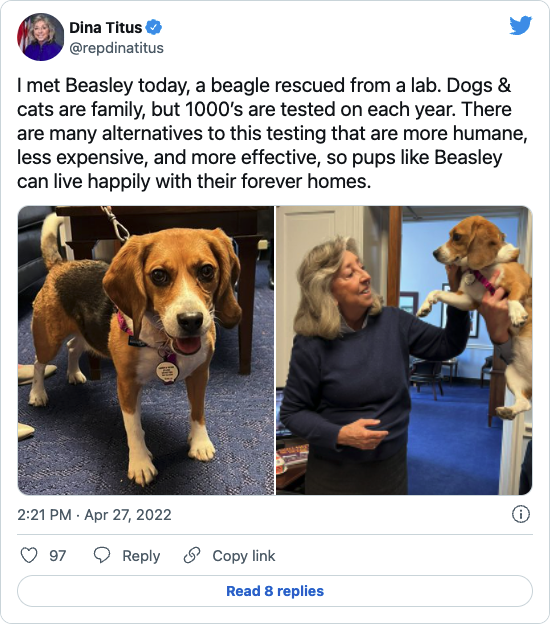The width and height of the screenshot is (550, 624).
Task: Open Dina Titus profile avatar
Action: coord(40,37)
